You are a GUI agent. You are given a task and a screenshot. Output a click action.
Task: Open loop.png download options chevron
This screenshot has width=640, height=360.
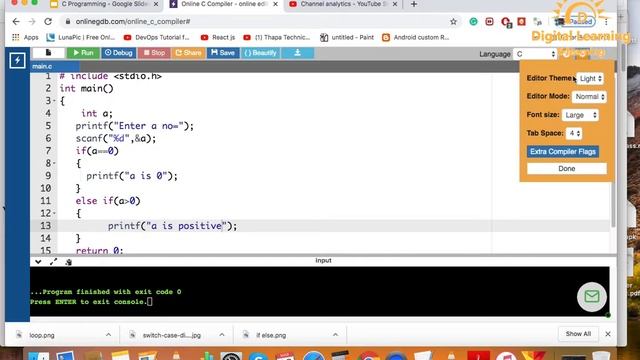click(108, 335)
